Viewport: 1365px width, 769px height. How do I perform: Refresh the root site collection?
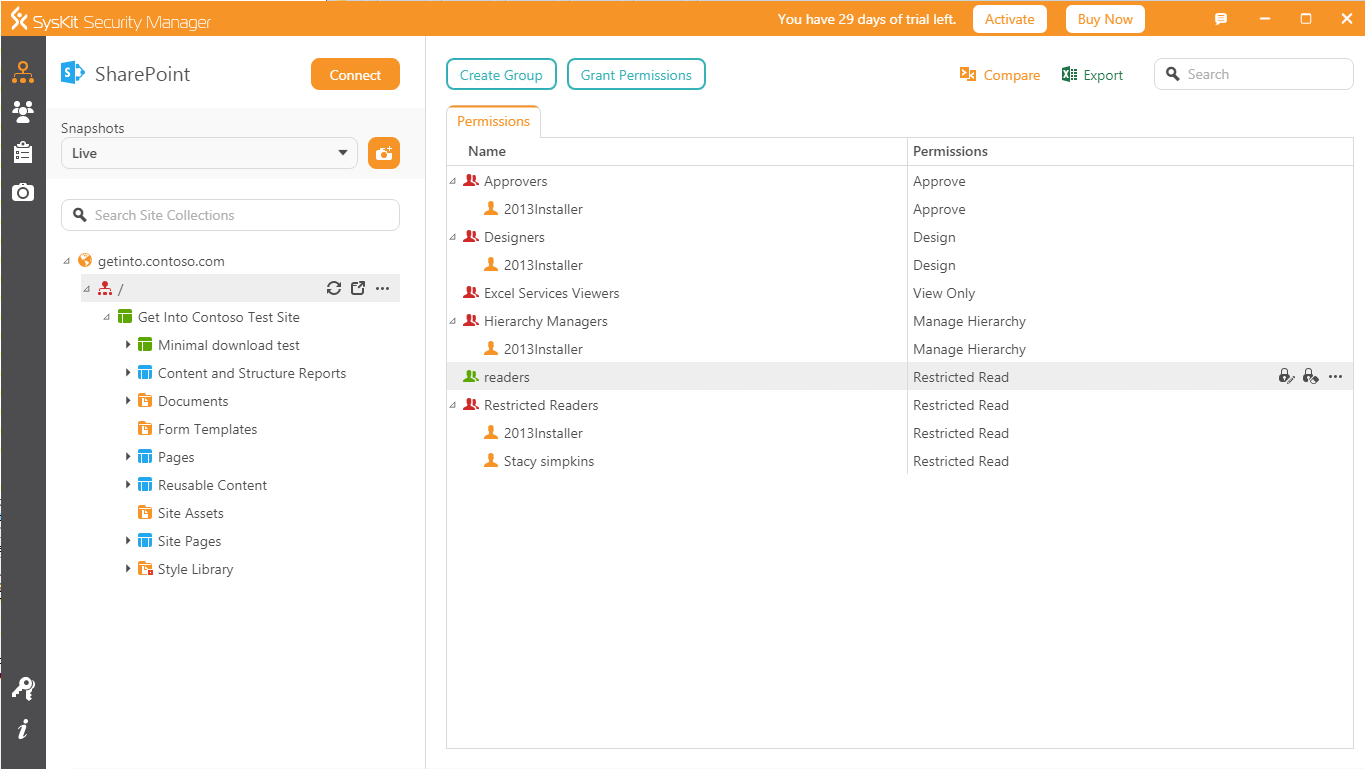pyautogui.click(x=334, y=289)
